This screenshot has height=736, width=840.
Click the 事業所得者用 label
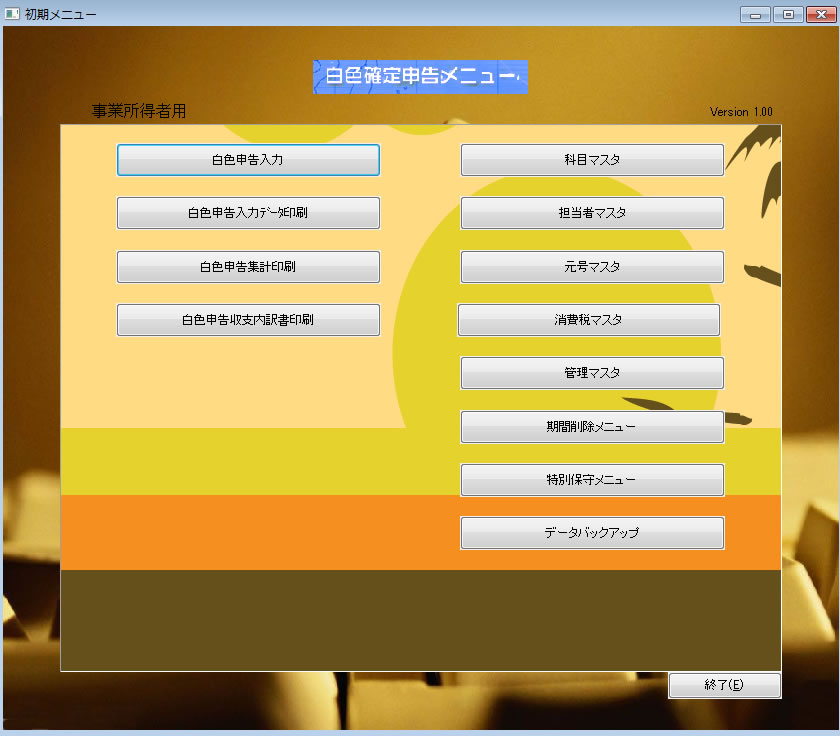point(139,111)
